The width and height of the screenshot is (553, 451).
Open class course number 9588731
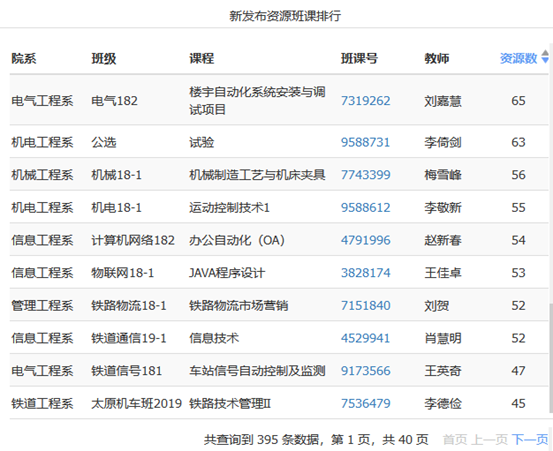(365, 142)
